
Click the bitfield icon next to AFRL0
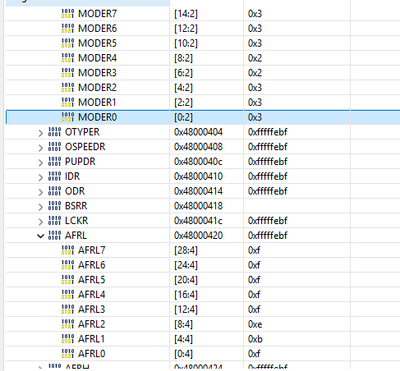pos(68,354)
